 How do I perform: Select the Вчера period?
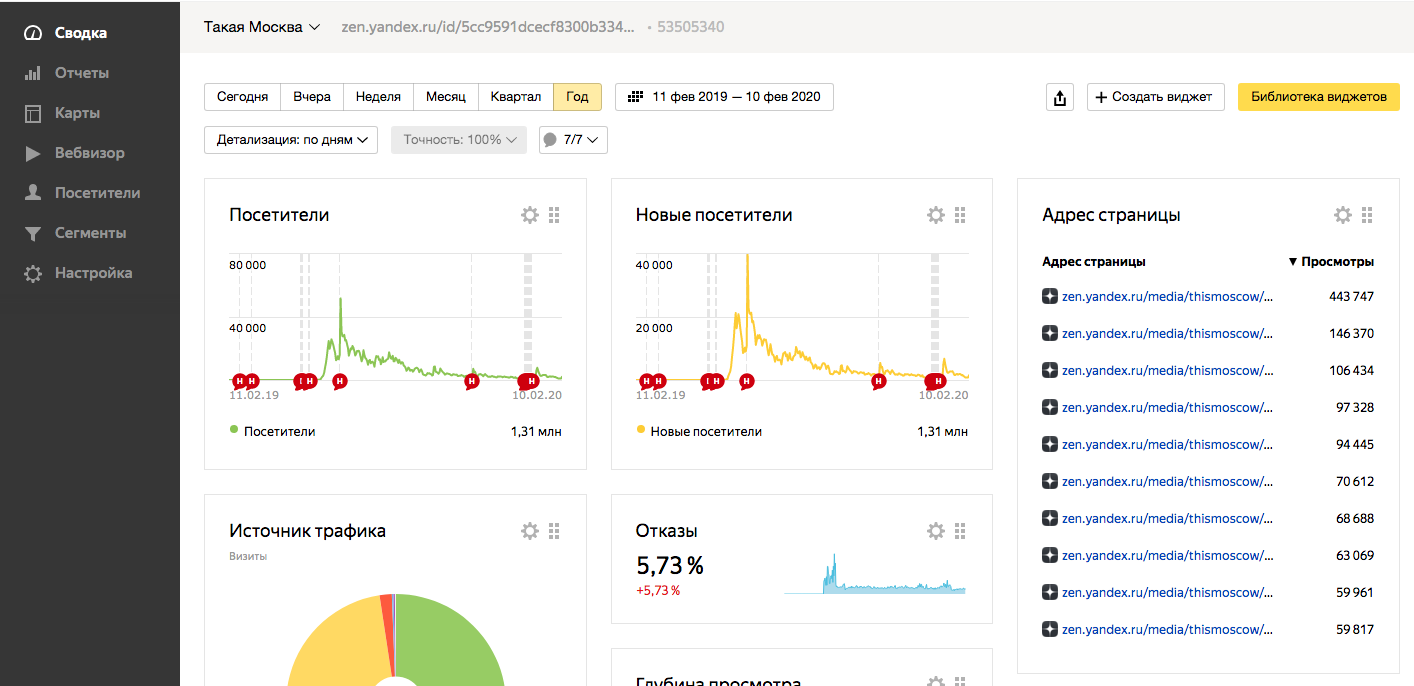(312, 97)
